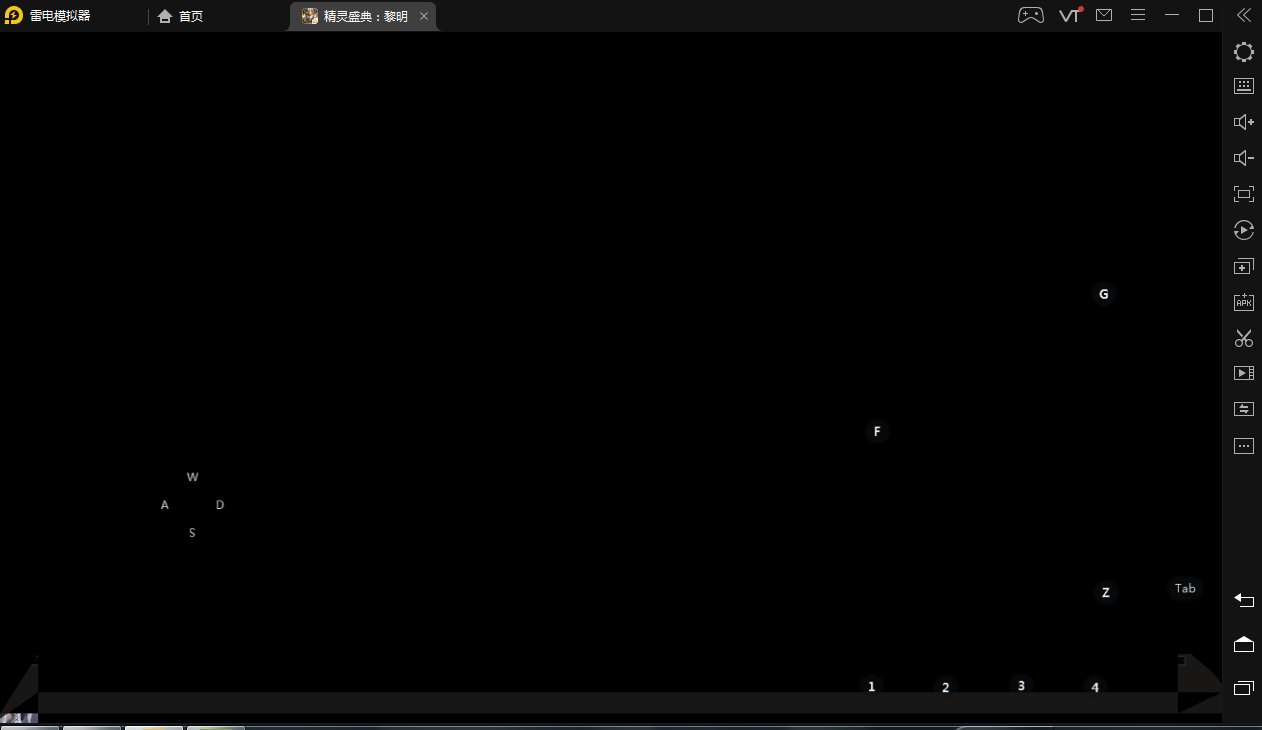Install an APK via the APK icon
Screen dimensions: 1262x730
(x=1243, y=302)
